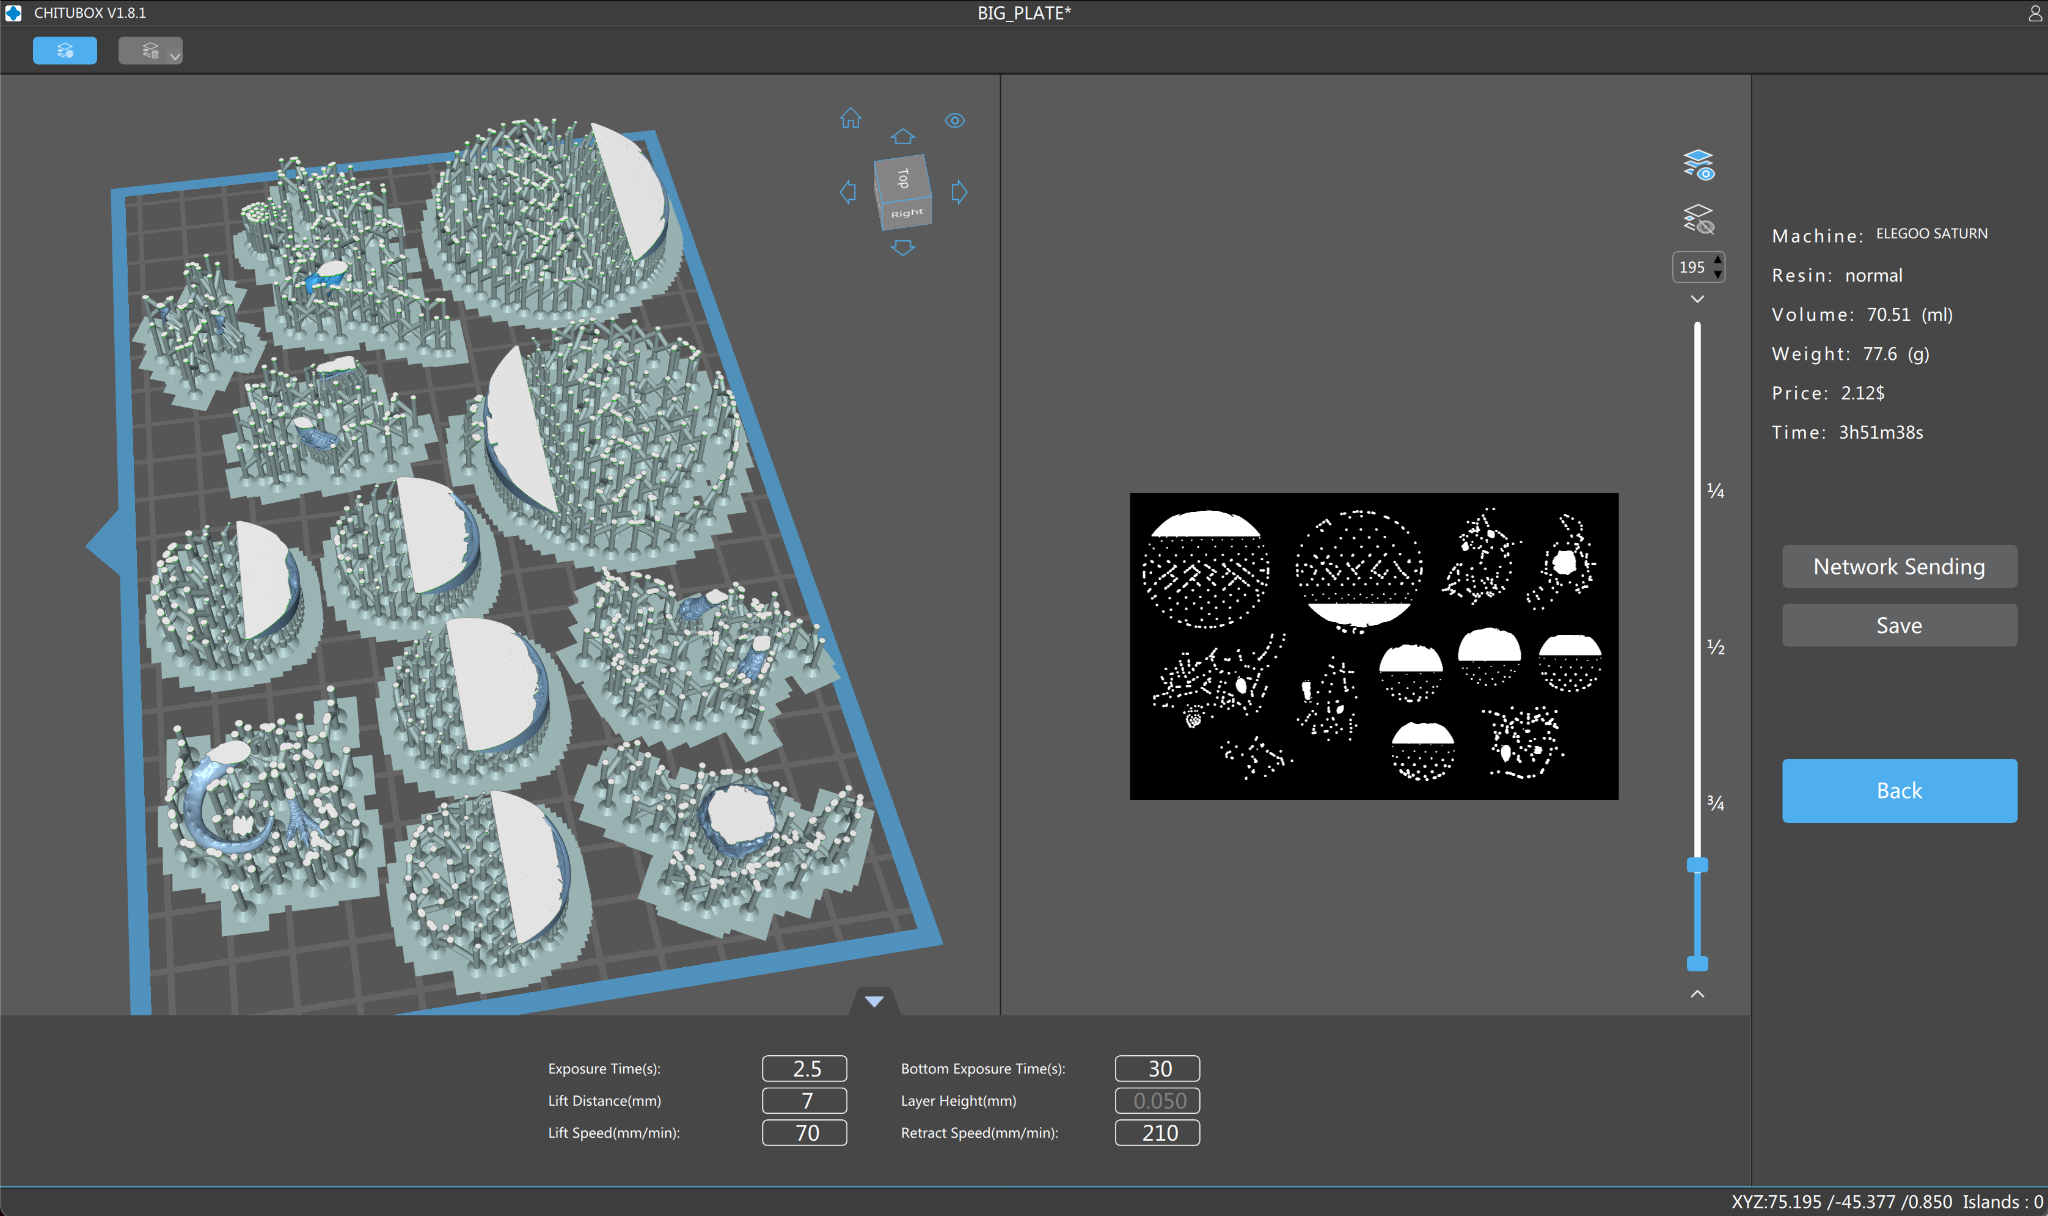2048x1216 pixels.
Task: Click the upper layer slider handle
Action: coord(1697,865)
